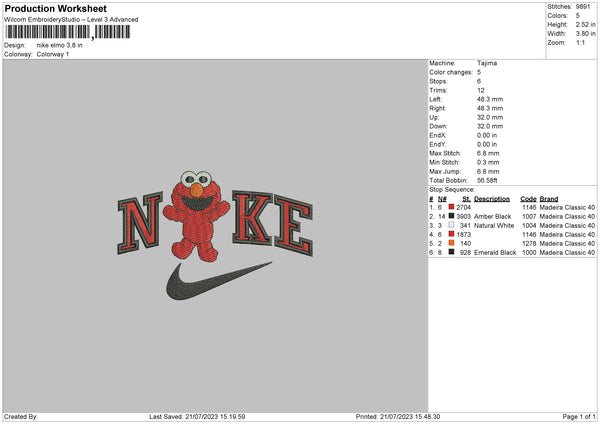Click the red swatch in stop sequence row 1

(452, 207)
